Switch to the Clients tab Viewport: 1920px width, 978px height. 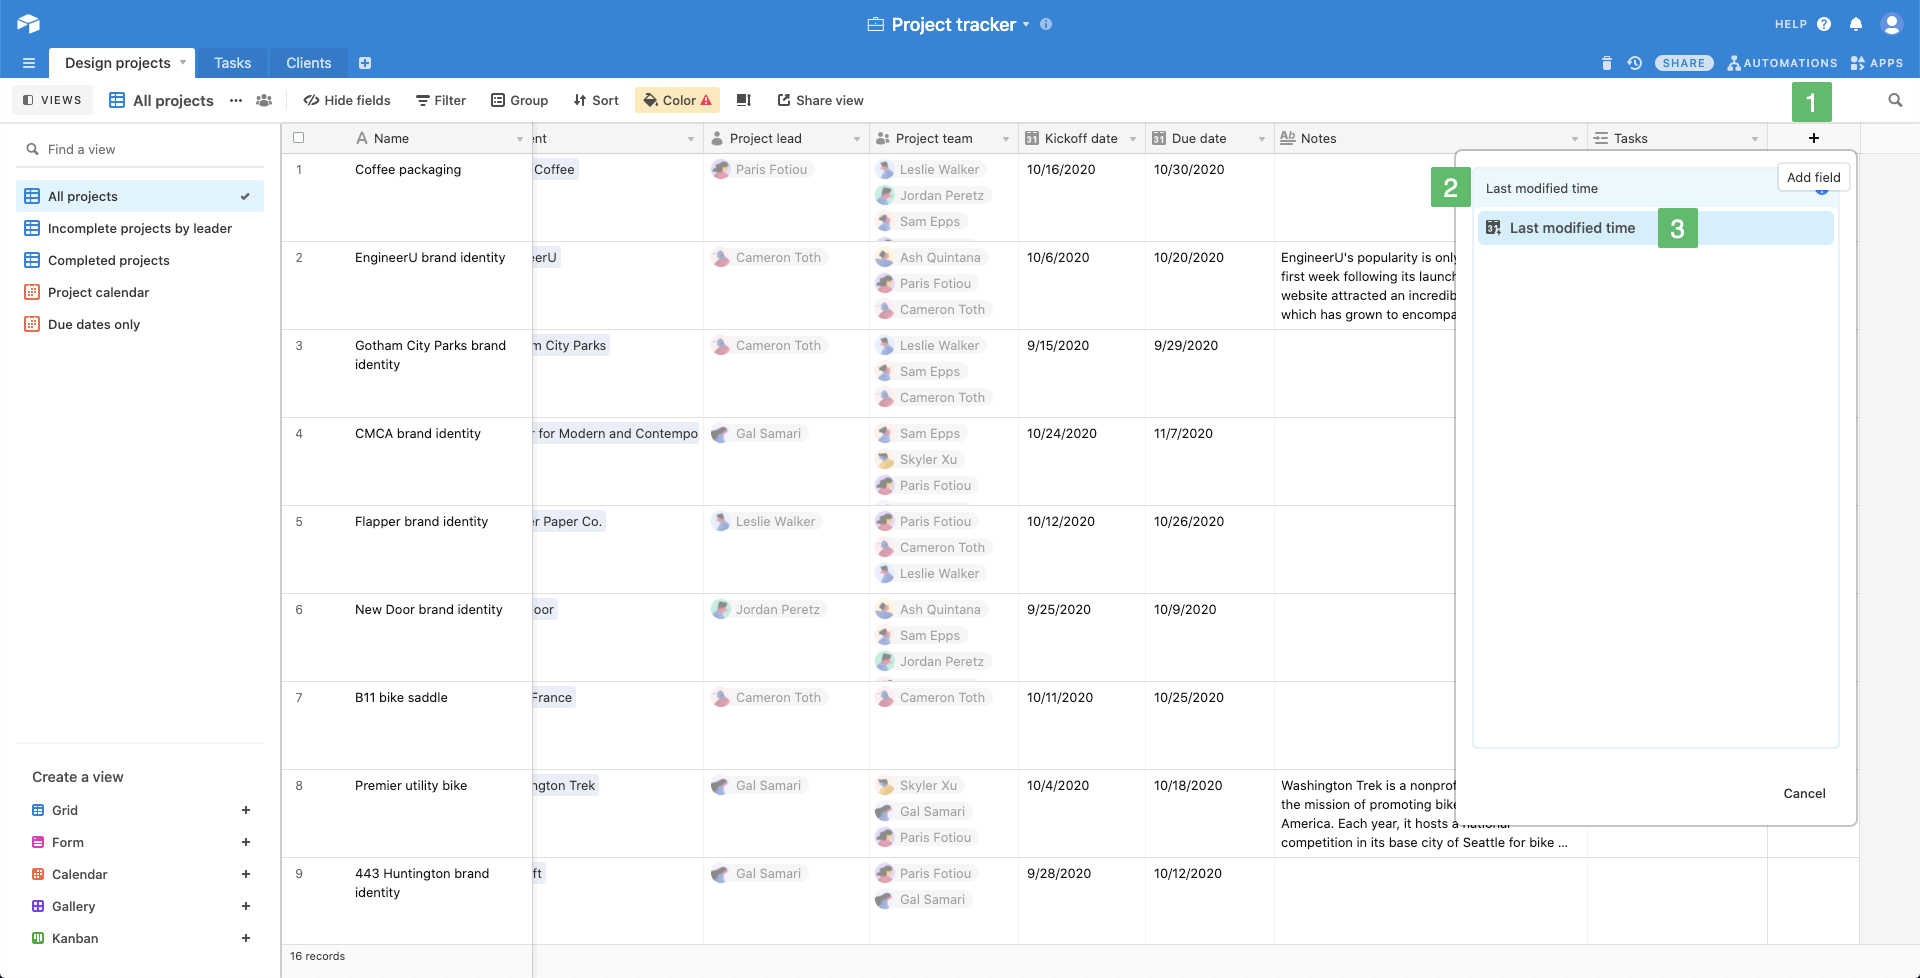click(x=308, y=63)
